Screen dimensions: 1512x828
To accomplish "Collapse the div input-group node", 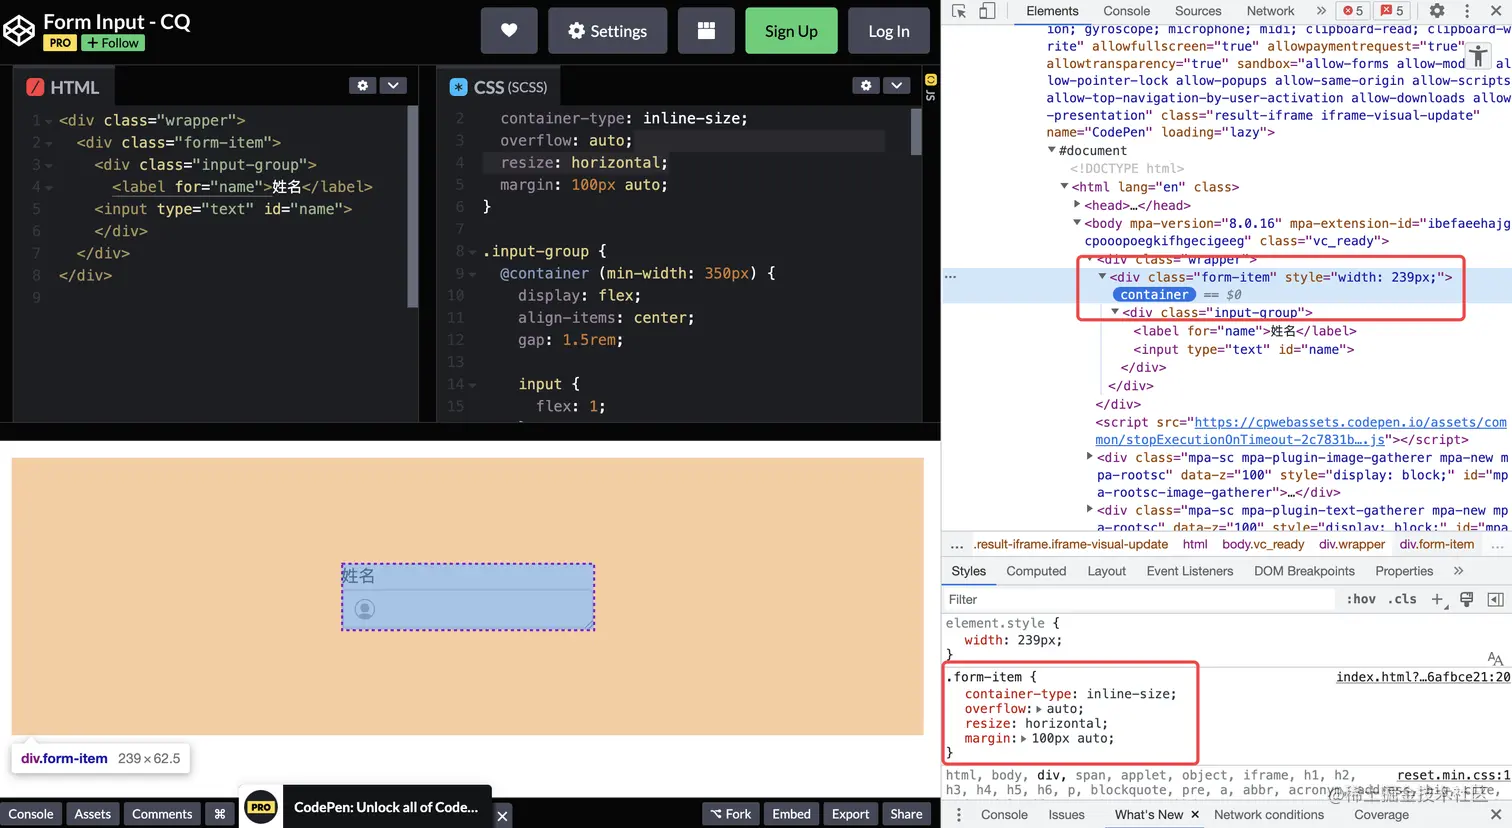I will tap(1115, 313).
